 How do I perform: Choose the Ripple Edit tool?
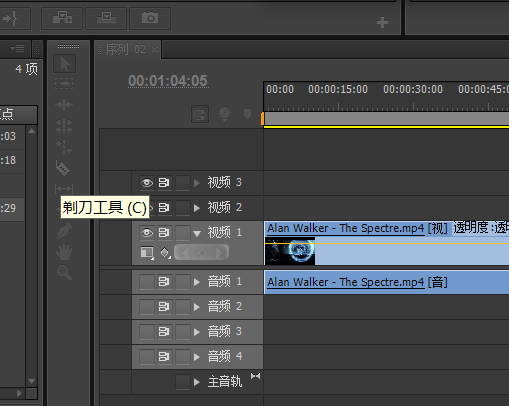pyautogui.click(x=64, y=105)
